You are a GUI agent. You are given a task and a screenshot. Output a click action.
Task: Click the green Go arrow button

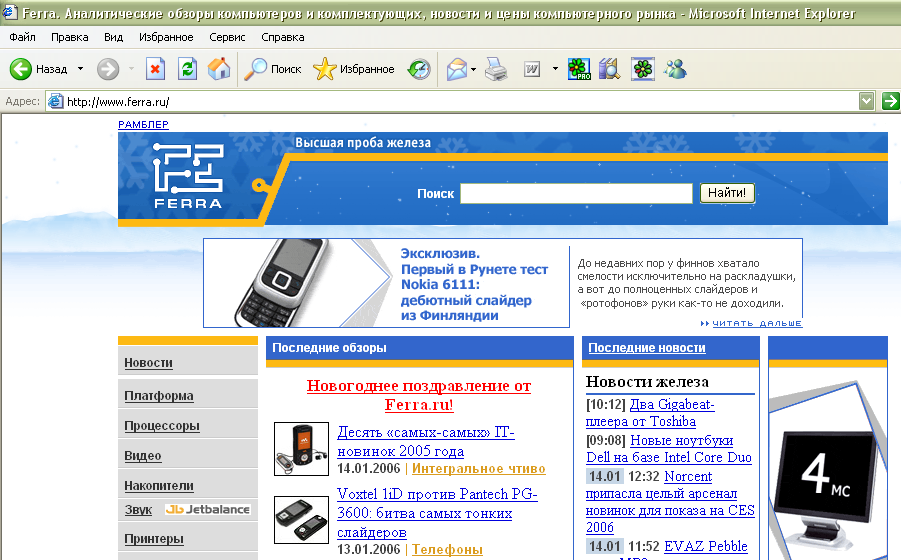click(891, 101)
